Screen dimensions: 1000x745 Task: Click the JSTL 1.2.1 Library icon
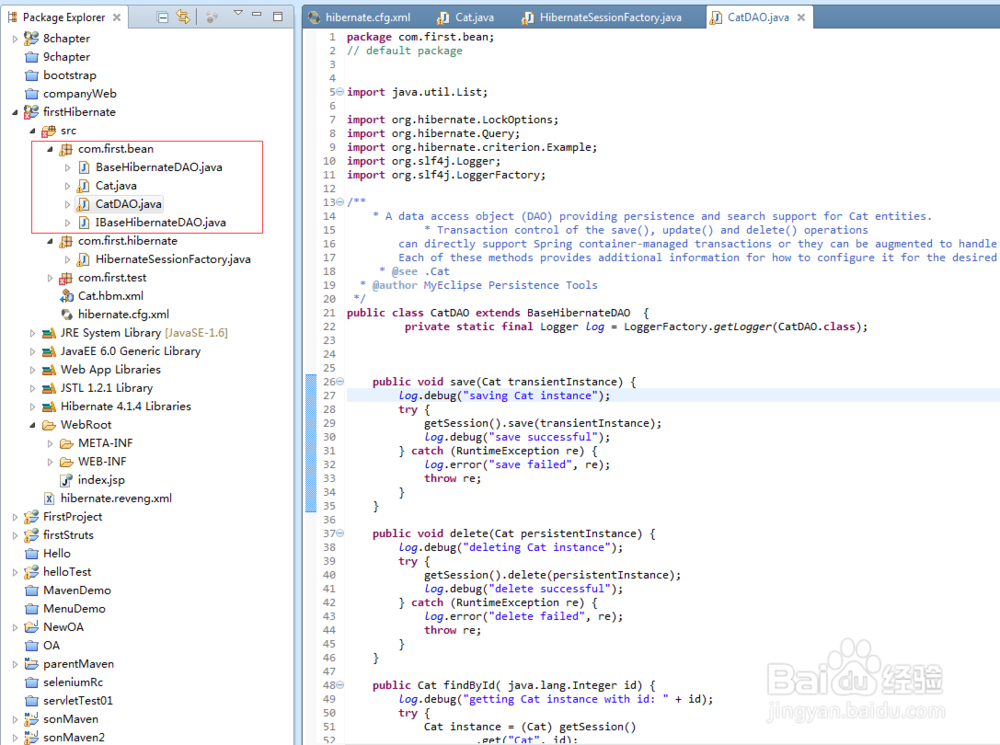48,388
